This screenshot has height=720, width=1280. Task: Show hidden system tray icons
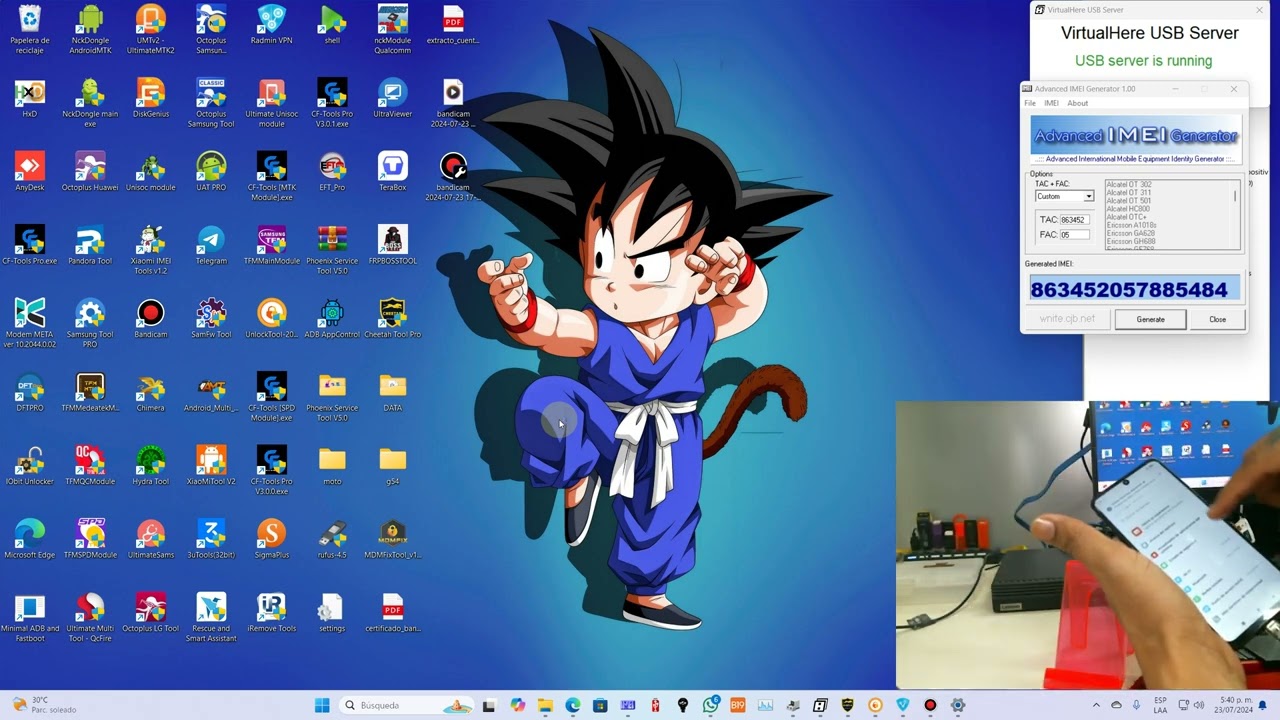pyautogui.click(x=1096, y=705)
